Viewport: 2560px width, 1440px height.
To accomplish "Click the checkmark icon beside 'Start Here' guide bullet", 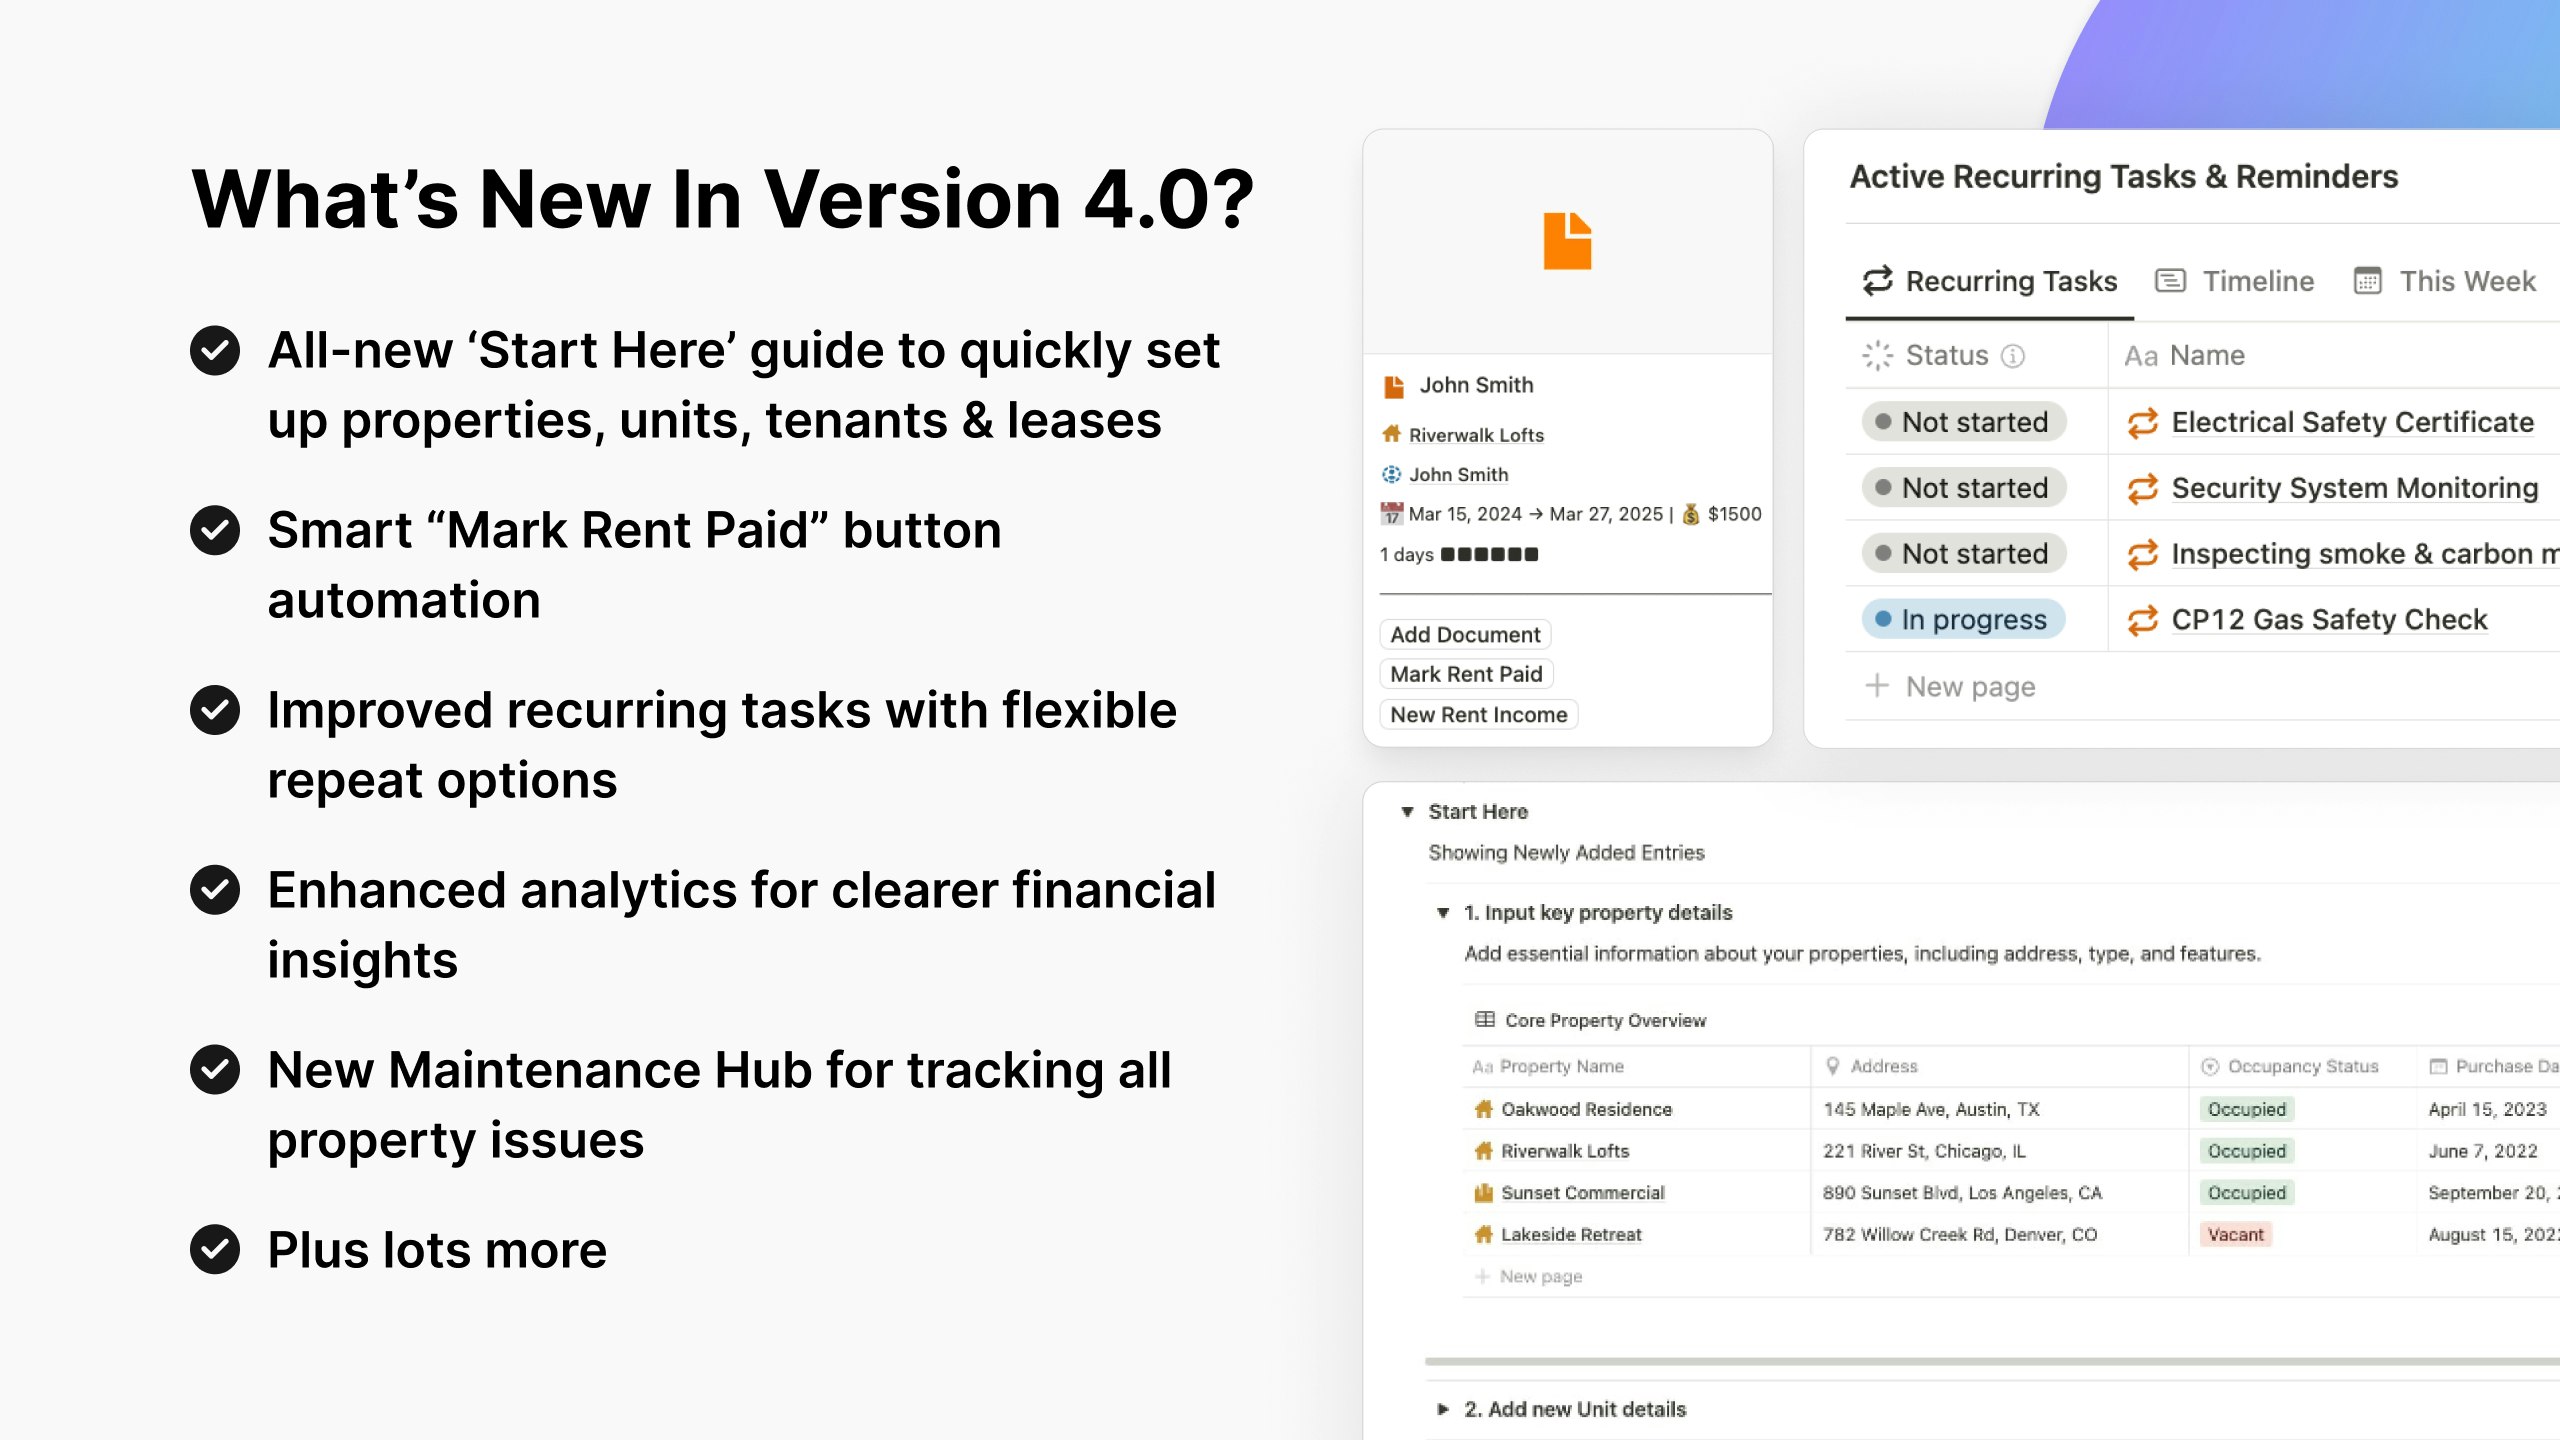I will tap(215, 351).
